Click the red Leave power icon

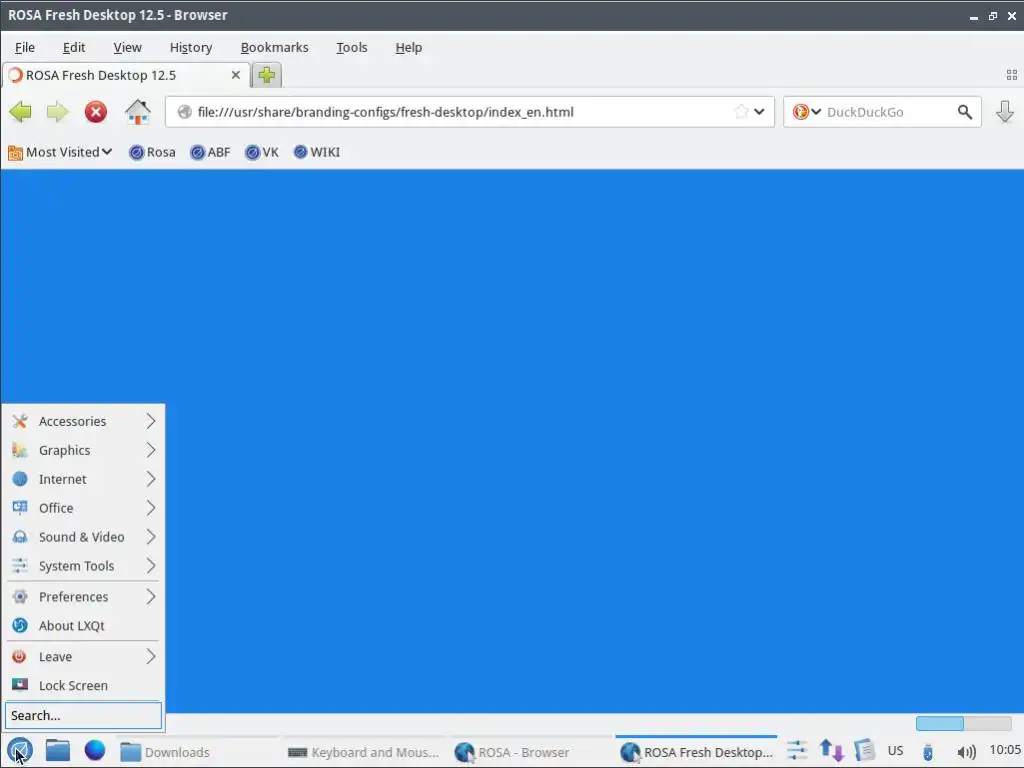tap(20, 656)
